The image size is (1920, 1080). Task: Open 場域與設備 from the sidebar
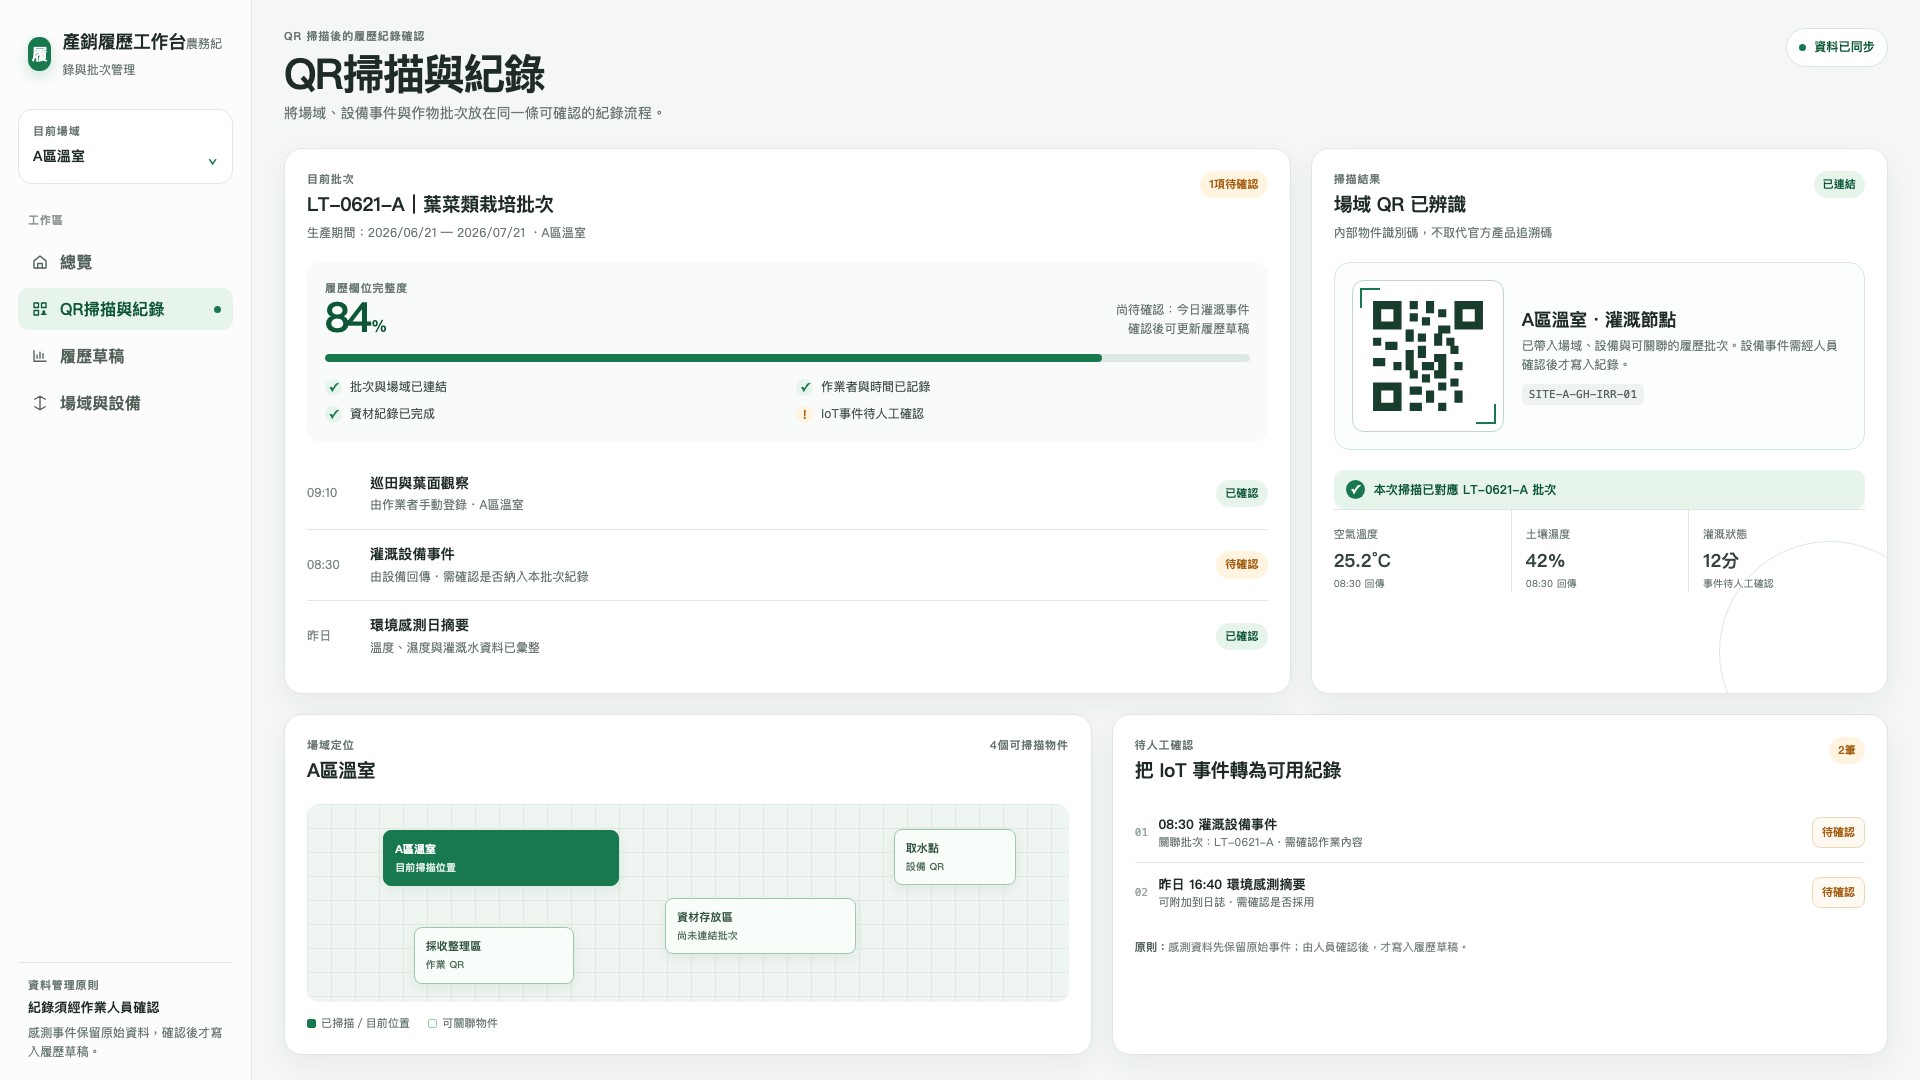[125, 403]
